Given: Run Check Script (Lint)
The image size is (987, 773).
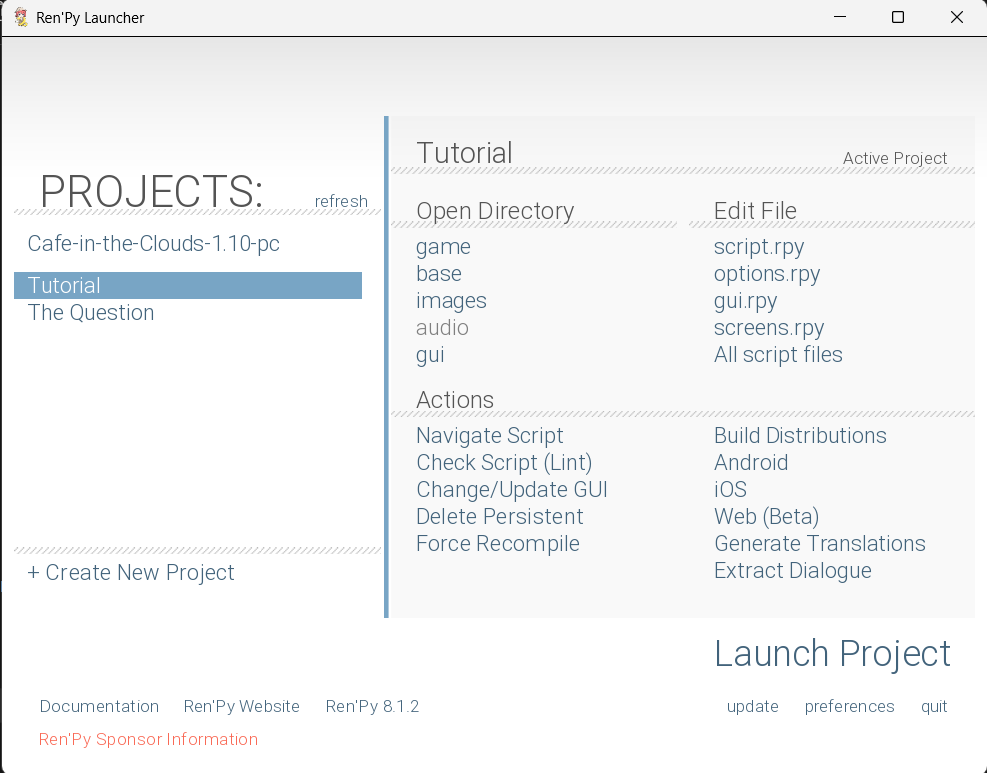Looking at the screenshot, I should (x=504, y=463).
